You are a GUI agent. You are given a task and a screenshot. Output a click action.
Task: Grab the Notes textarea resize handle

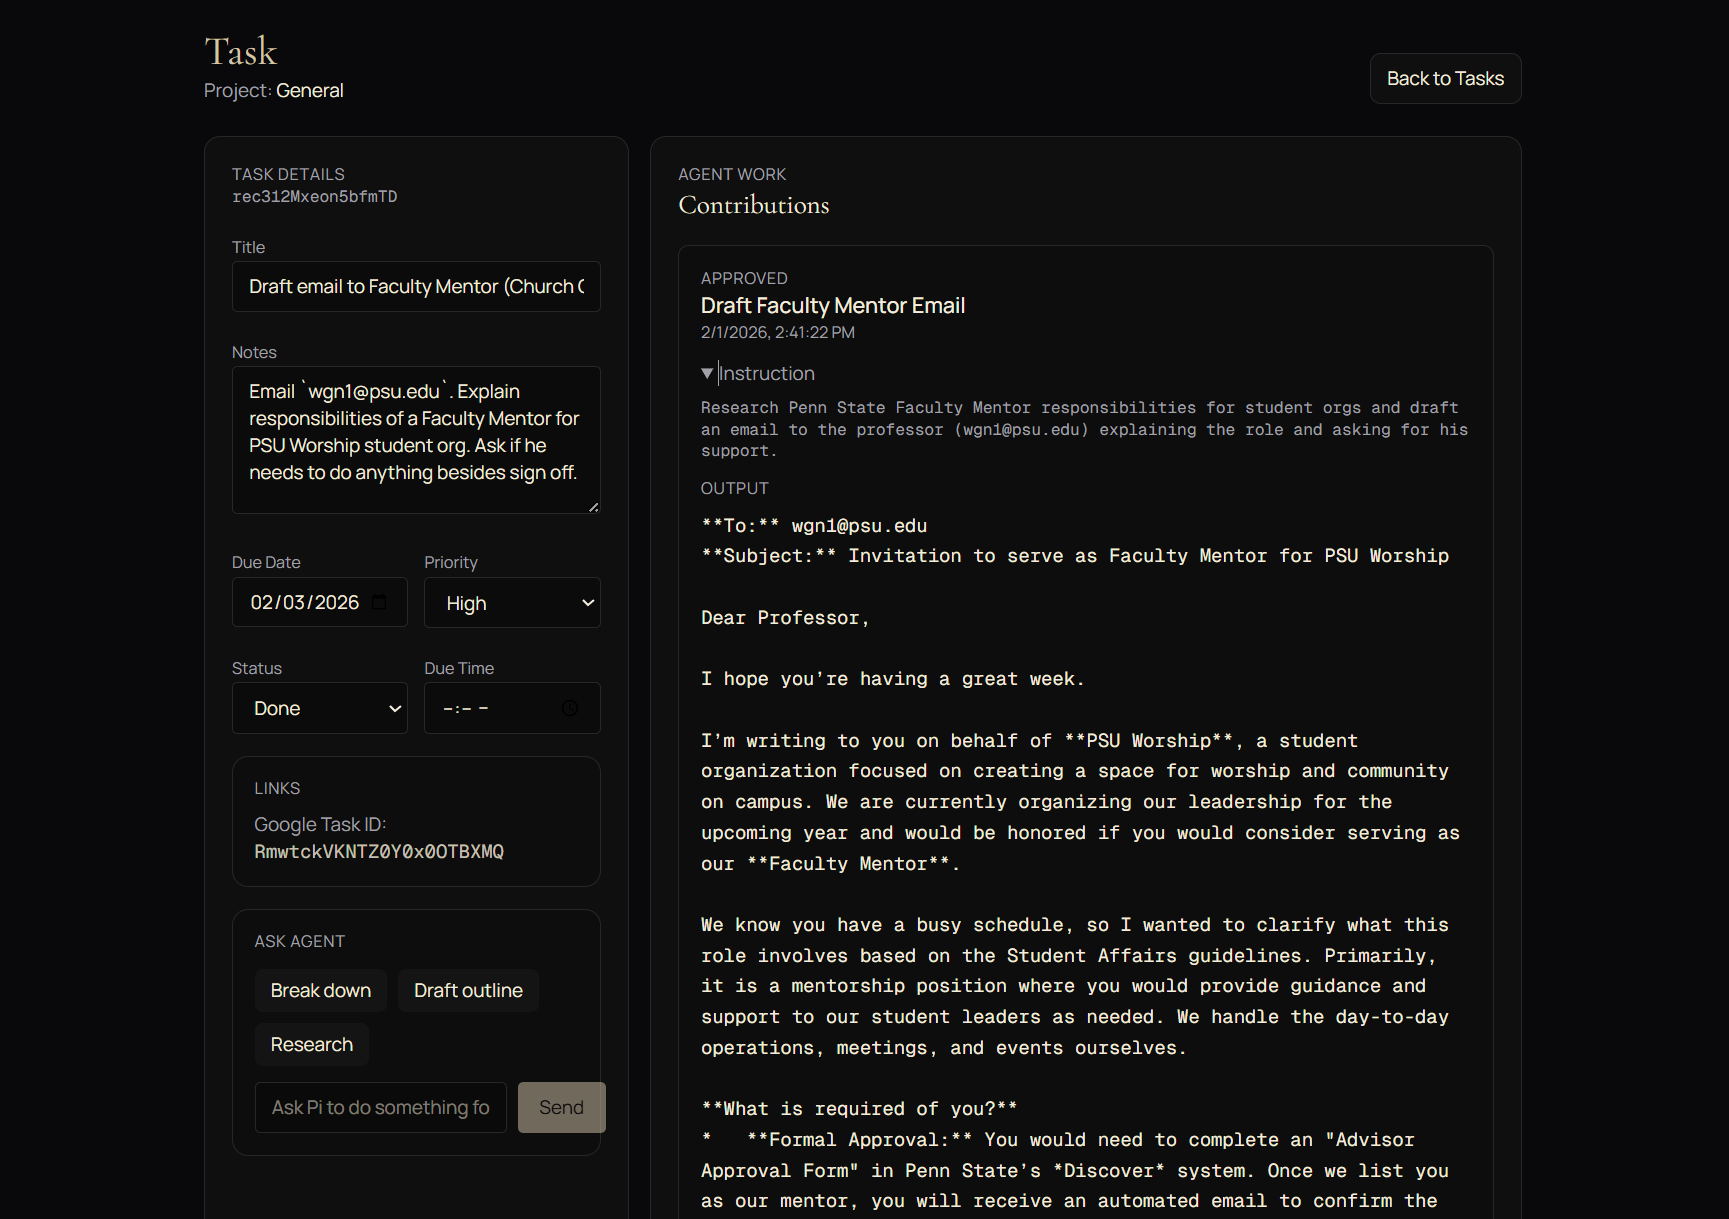pyautogui.click(x=593, y=507)
